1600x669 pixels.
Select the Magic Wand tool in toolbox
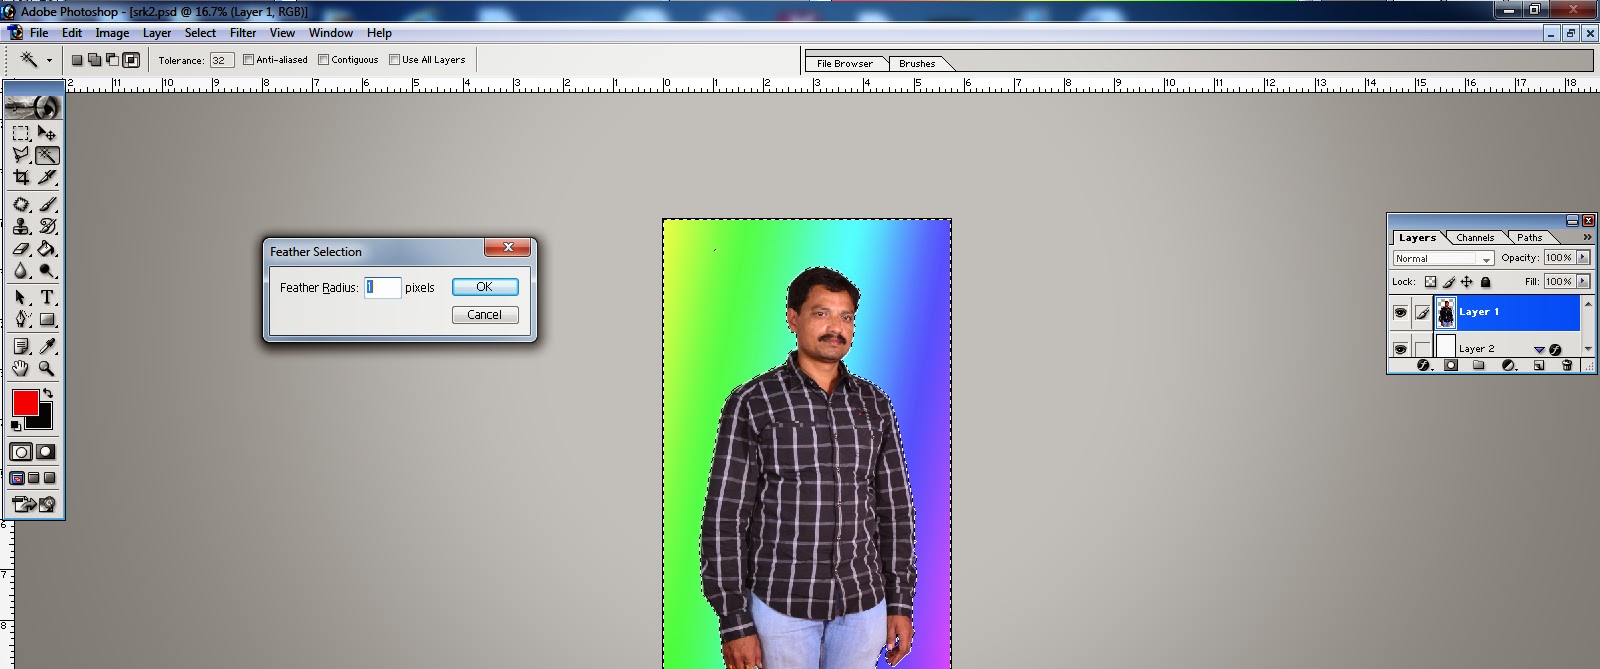point(47,155)
